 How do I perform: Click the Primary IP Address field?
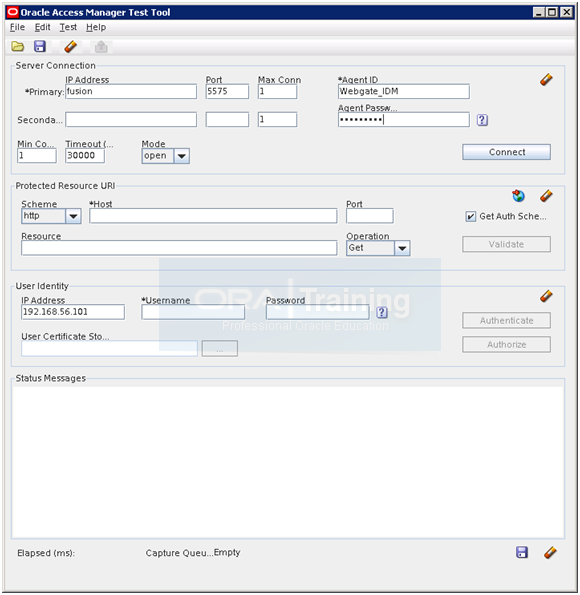(131, 91)
